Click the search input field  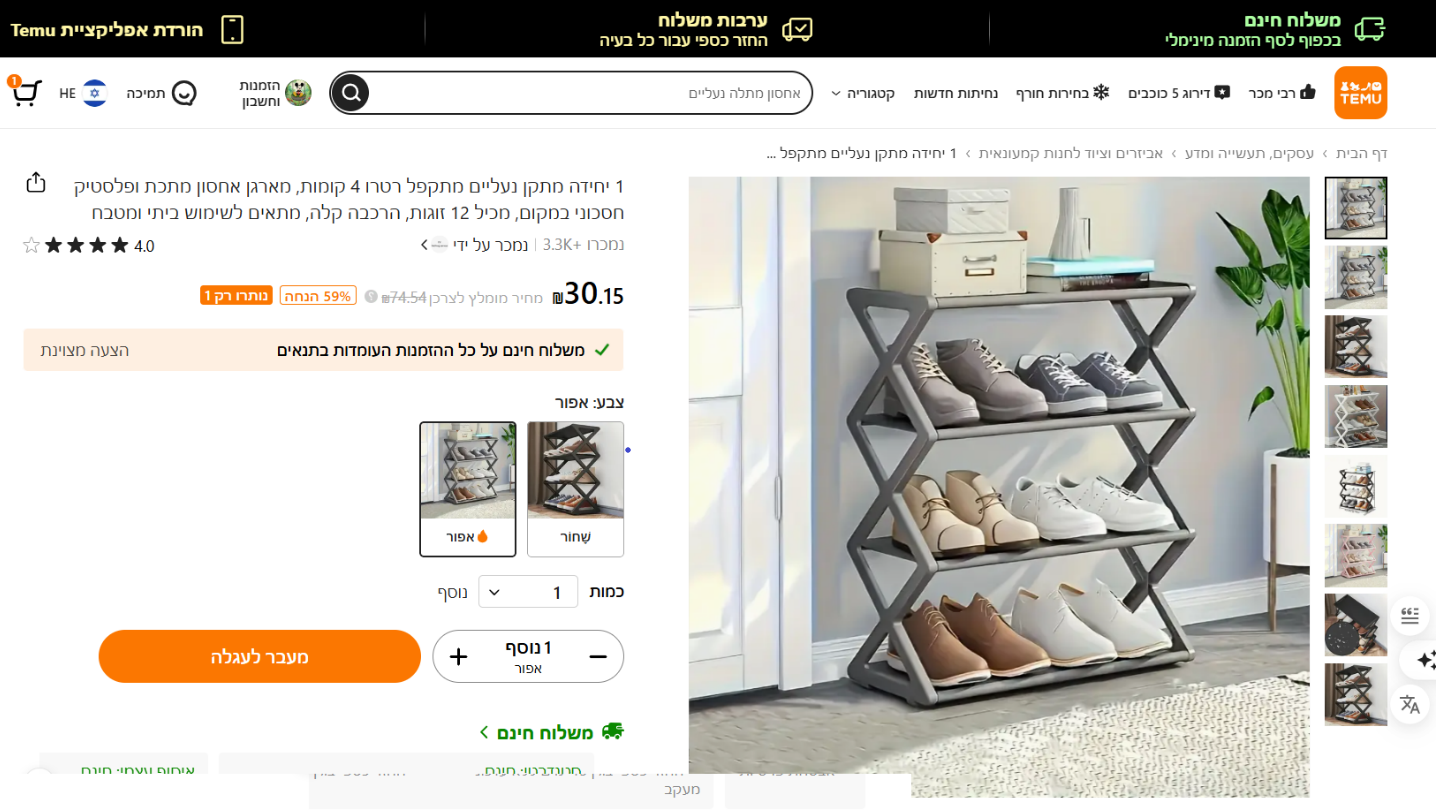pos(590,93)
